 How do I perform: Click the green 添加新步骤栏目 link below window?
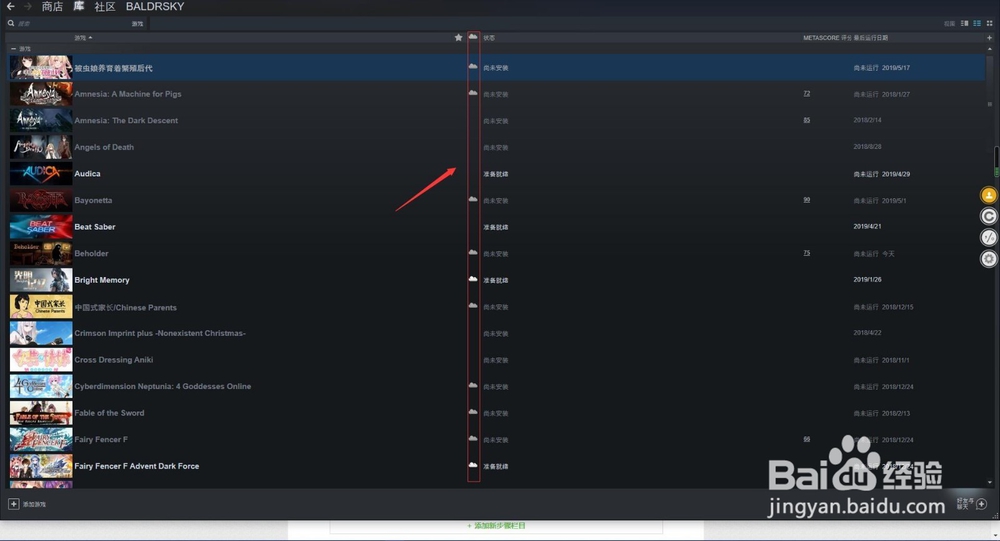point(496,526)
